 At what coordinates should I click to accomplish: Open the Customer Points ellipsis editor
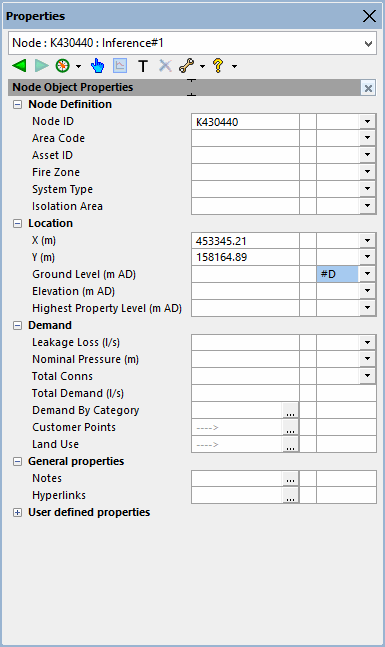pos(291,427)
